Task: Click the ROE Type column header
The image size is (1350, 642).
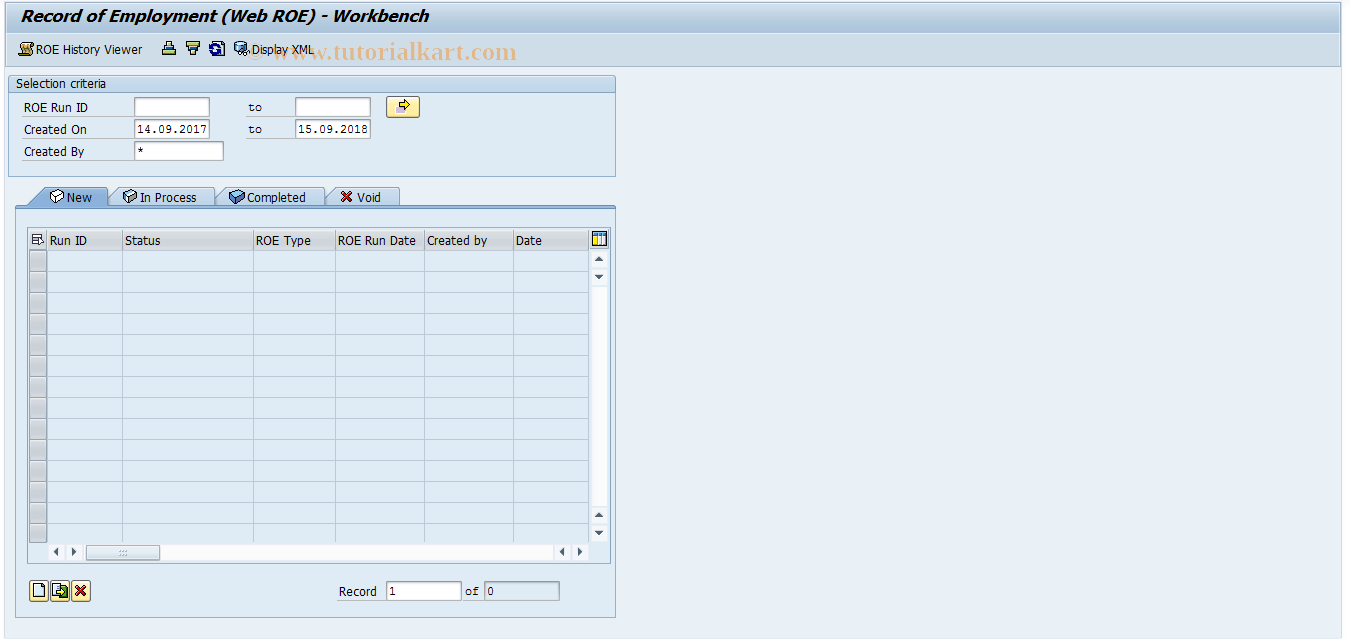Action: [x=294, y=240]
